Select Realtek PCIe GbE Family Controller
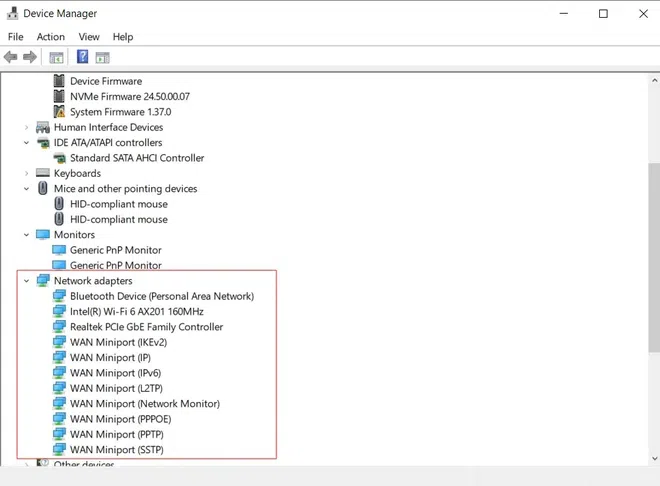 [146, 327]
